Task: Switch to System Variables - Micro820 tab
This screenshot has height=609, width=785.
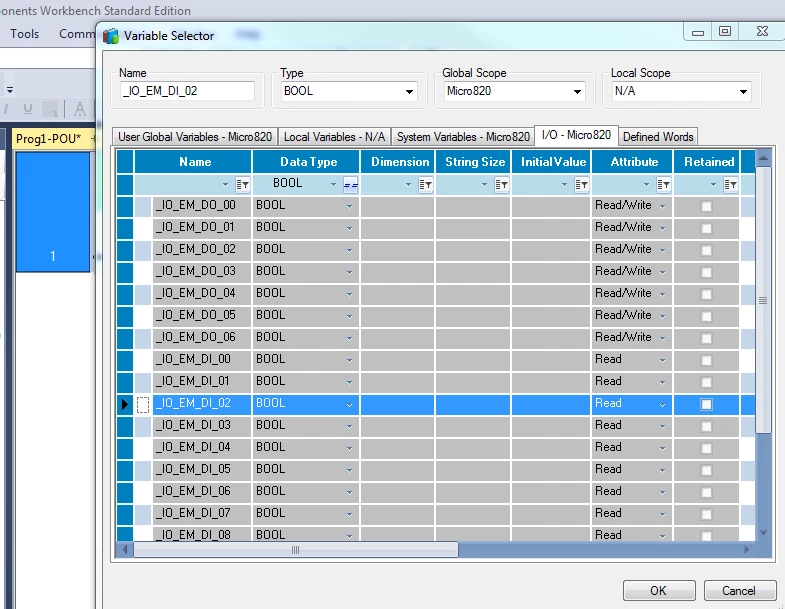Action: click(x=463, y=137)
